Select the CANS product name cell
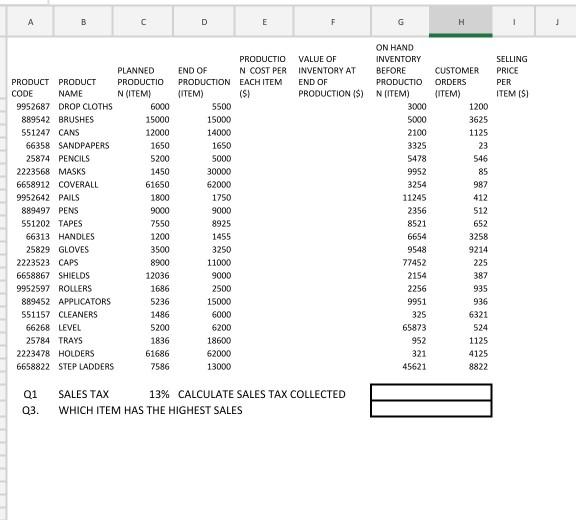The image size is (576, 520). point(69,133)
